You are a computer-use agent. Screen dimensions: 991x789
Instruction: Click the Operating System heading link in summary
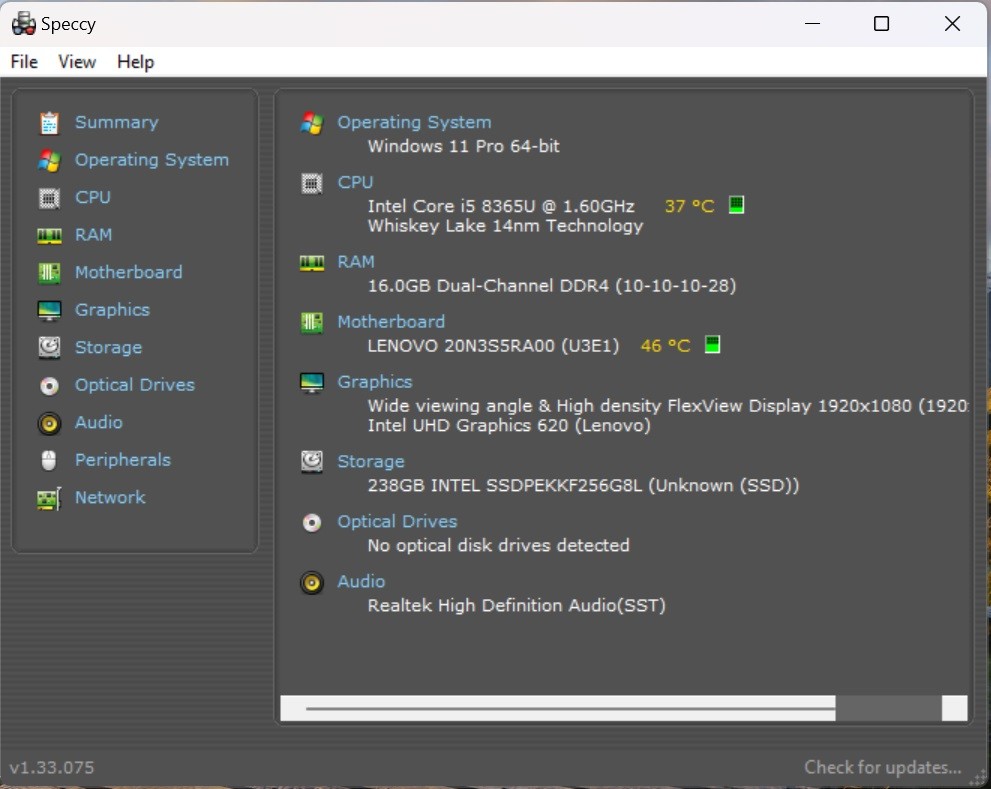tap(414, 122)
